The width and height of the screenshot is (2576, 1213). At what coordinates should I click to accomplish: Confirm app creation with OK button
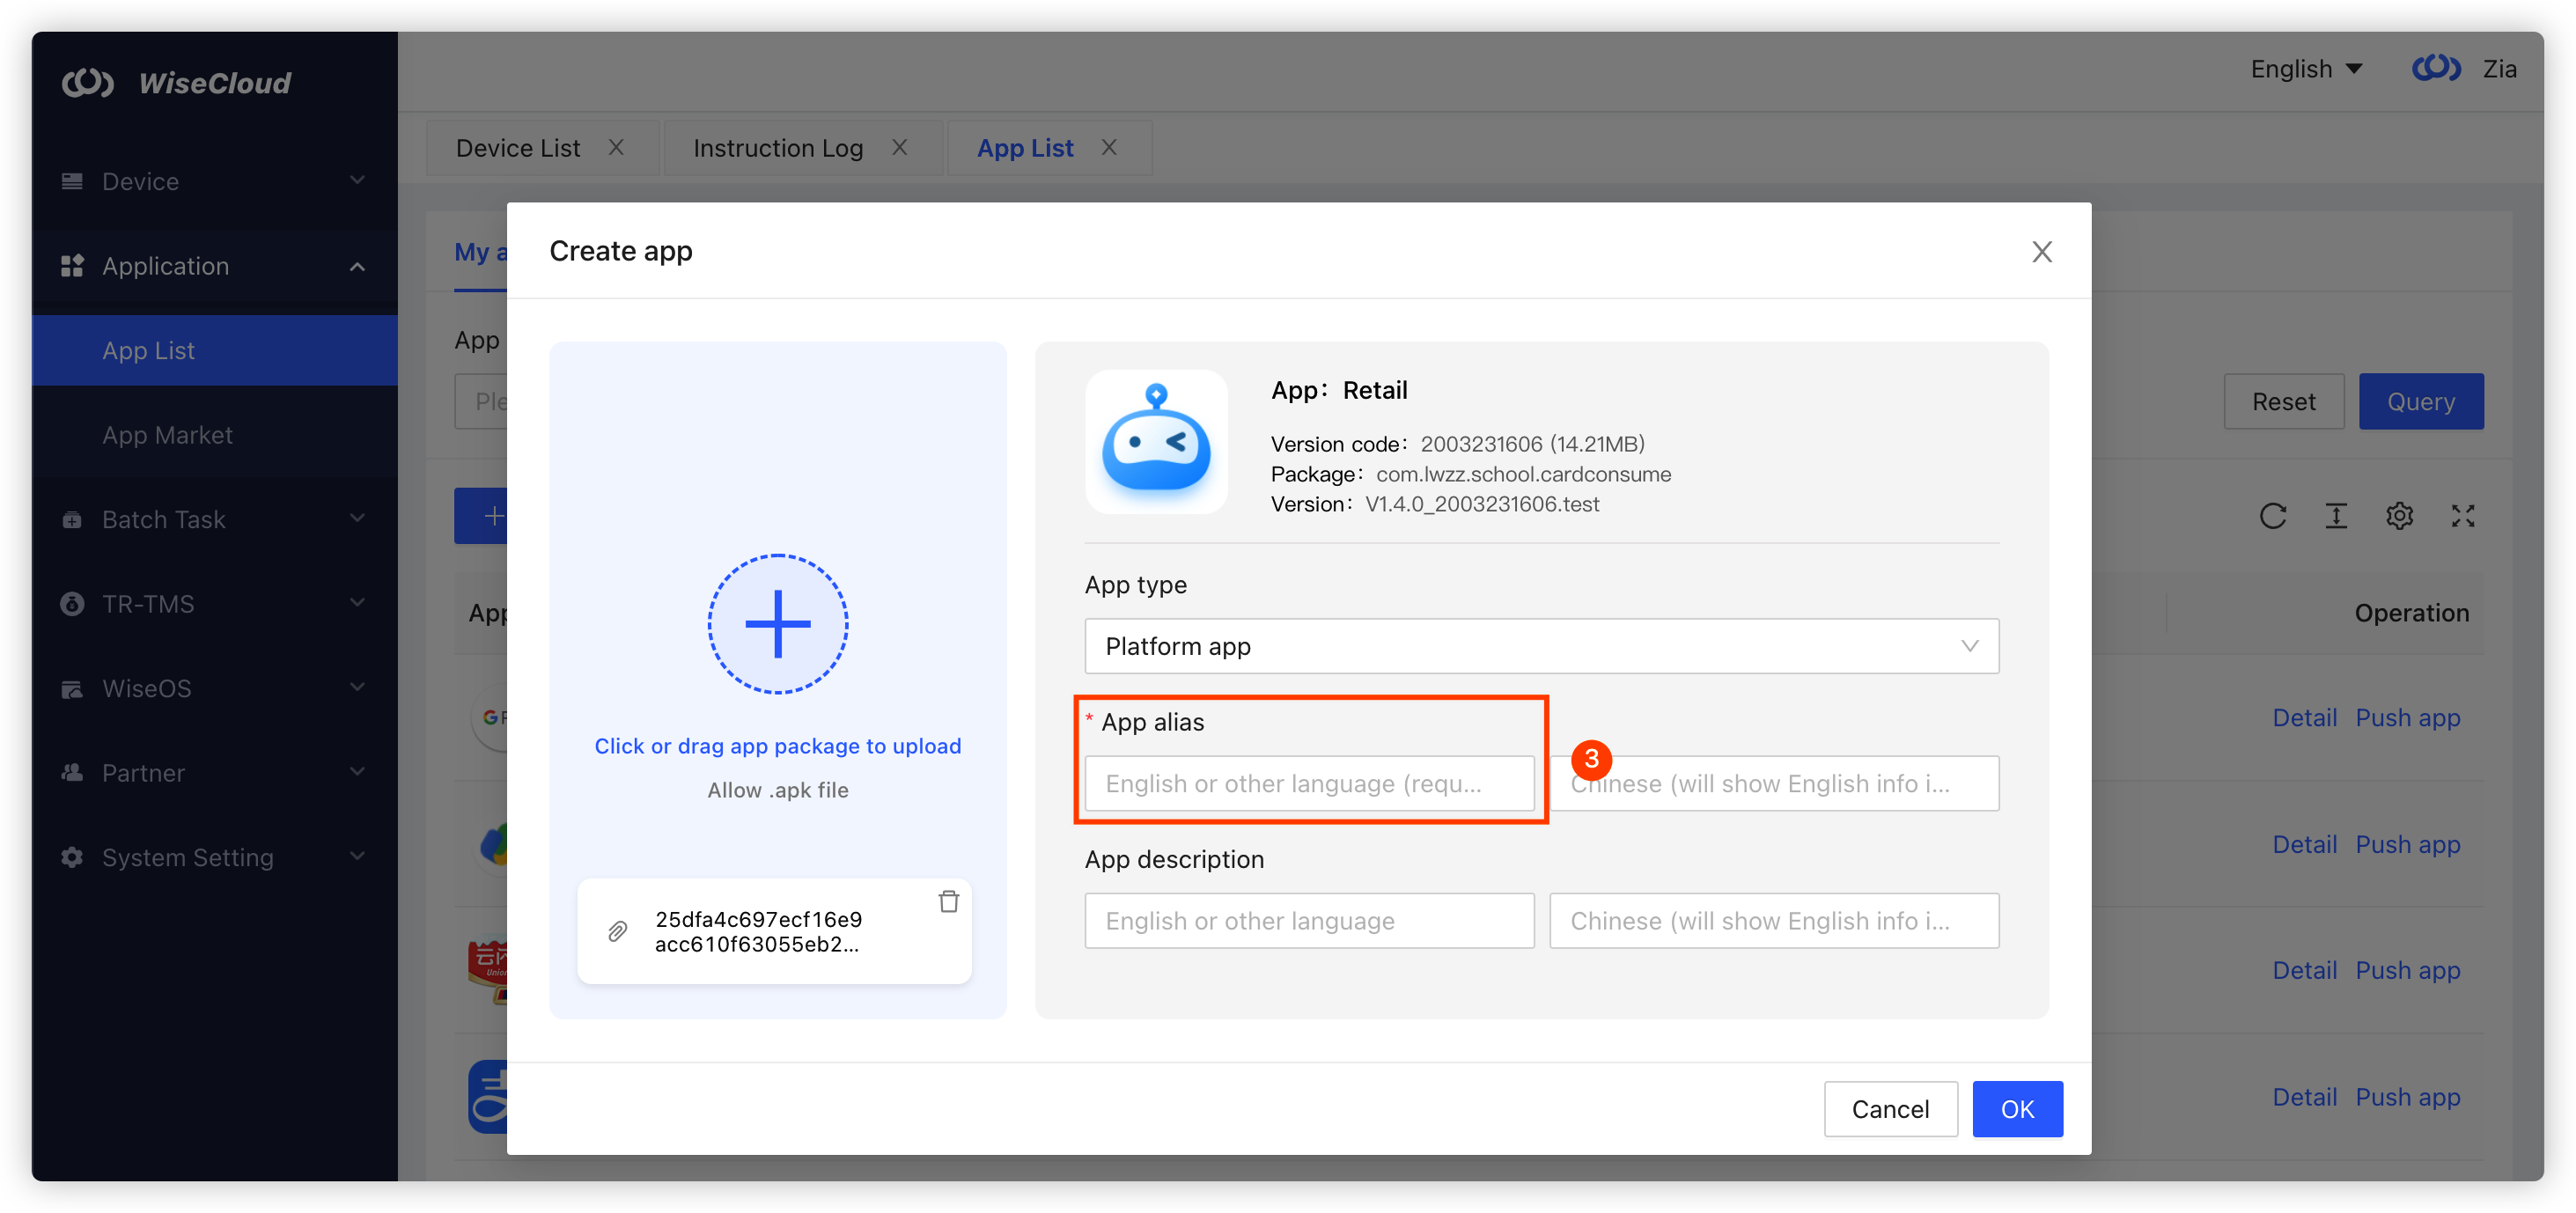coord(2017,1108)
